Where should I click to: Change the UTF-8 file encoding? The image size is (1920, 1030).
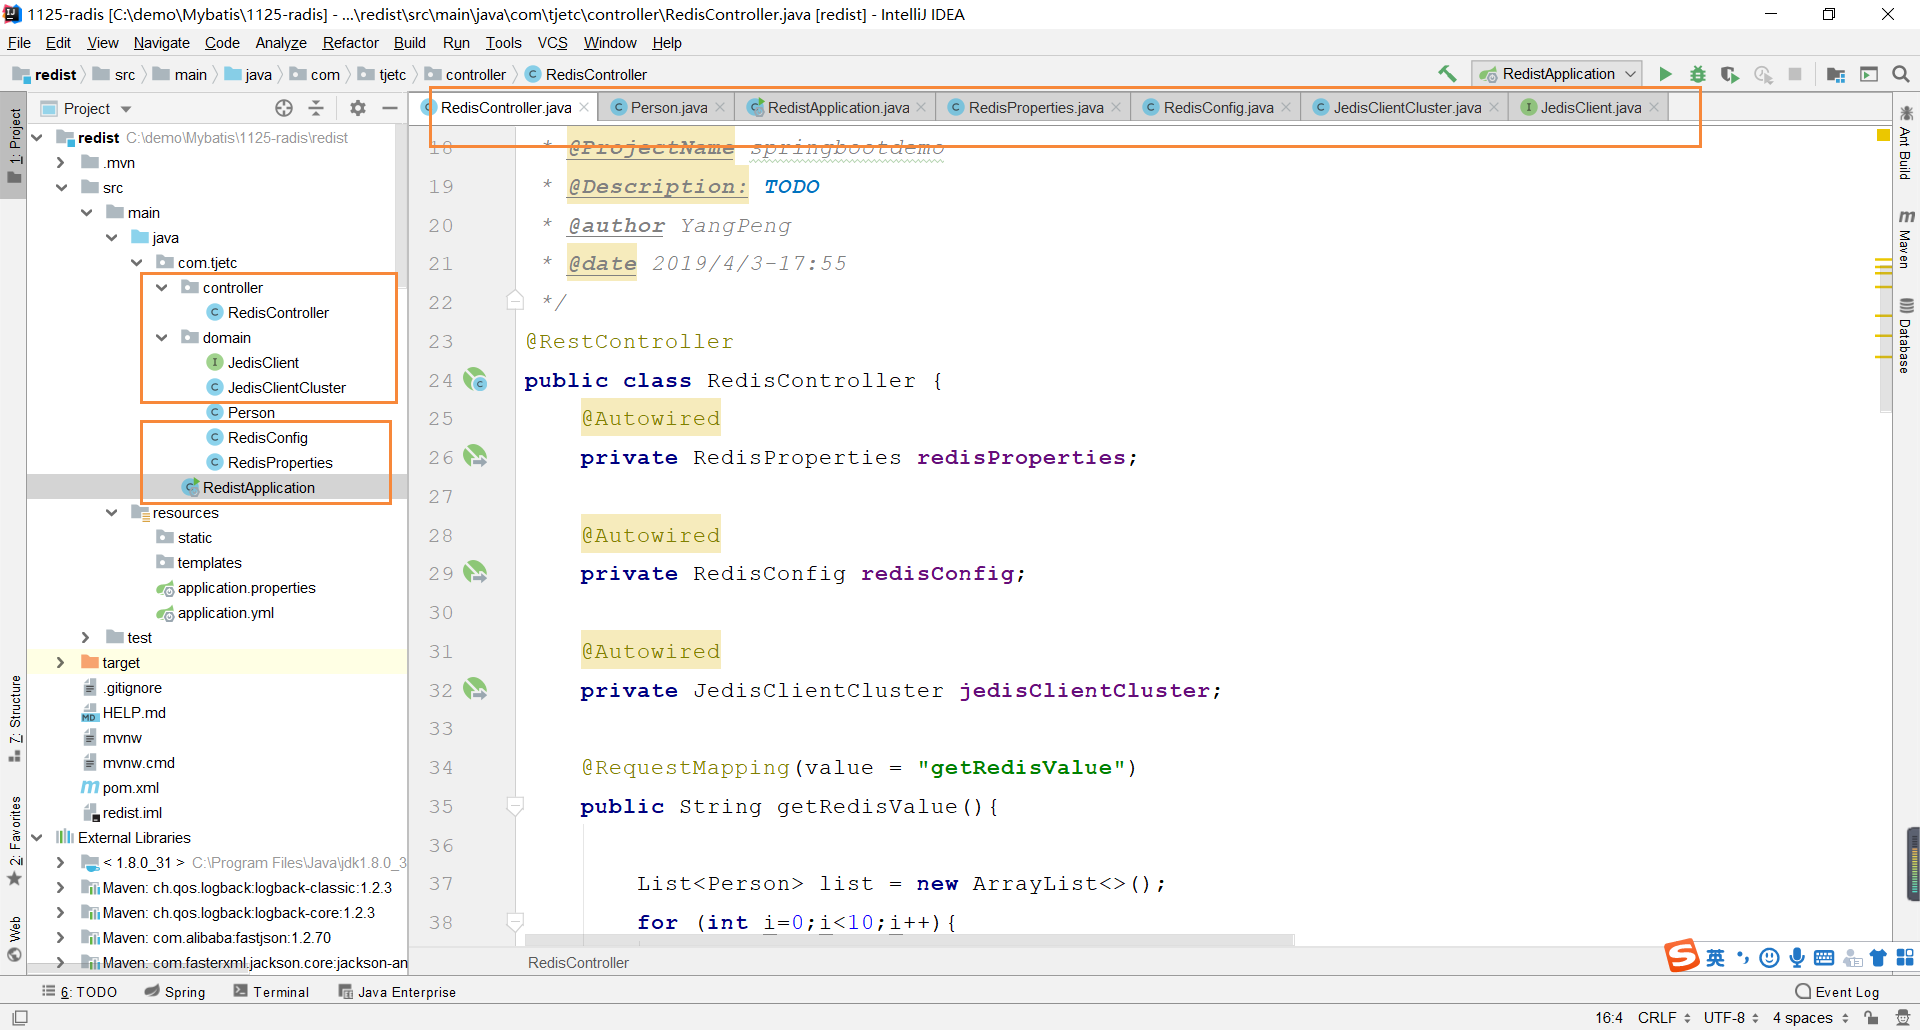point(1731,1017)
